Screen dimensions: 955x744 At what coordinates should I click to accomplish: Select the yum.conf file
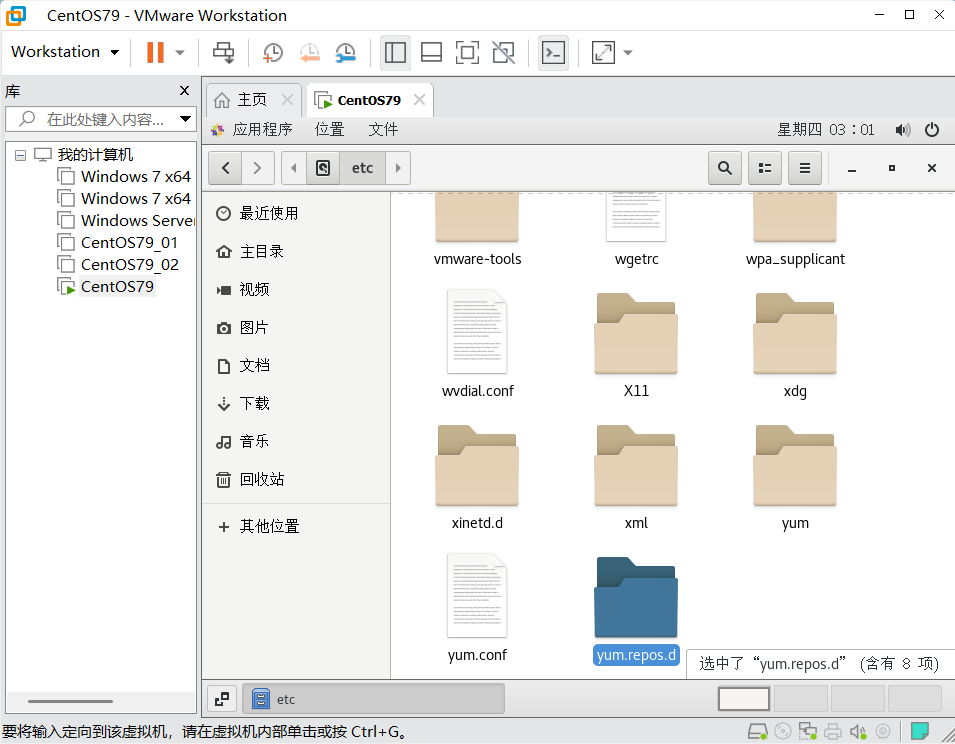(478, 608)
